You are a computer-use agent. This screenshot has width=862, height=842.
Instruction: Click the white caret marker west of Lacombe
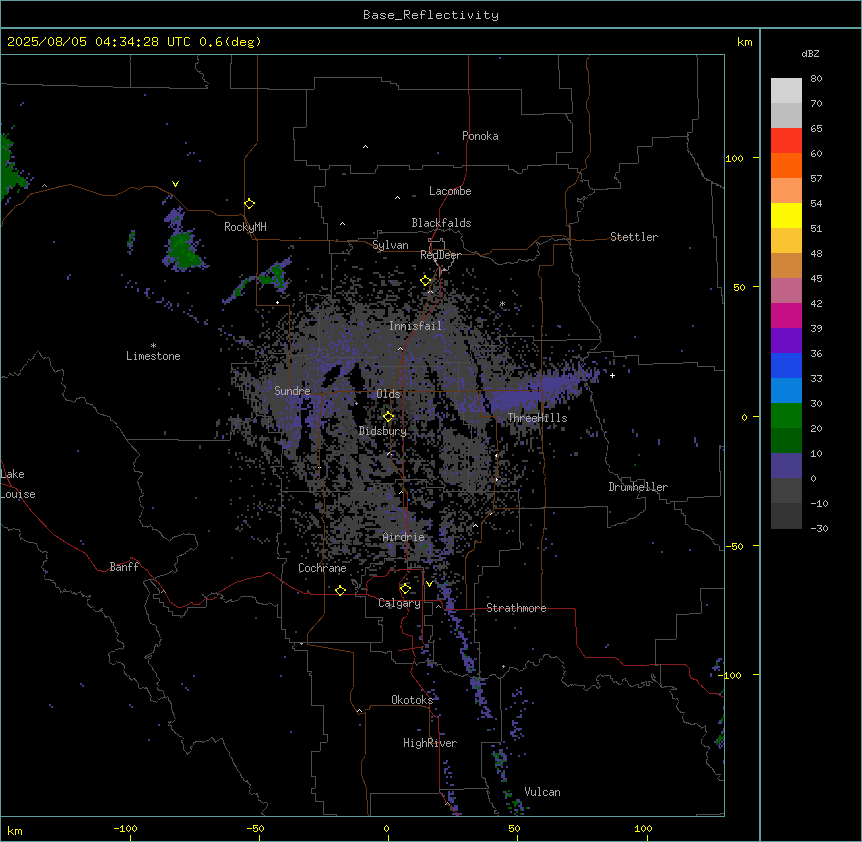click(397, 197)
